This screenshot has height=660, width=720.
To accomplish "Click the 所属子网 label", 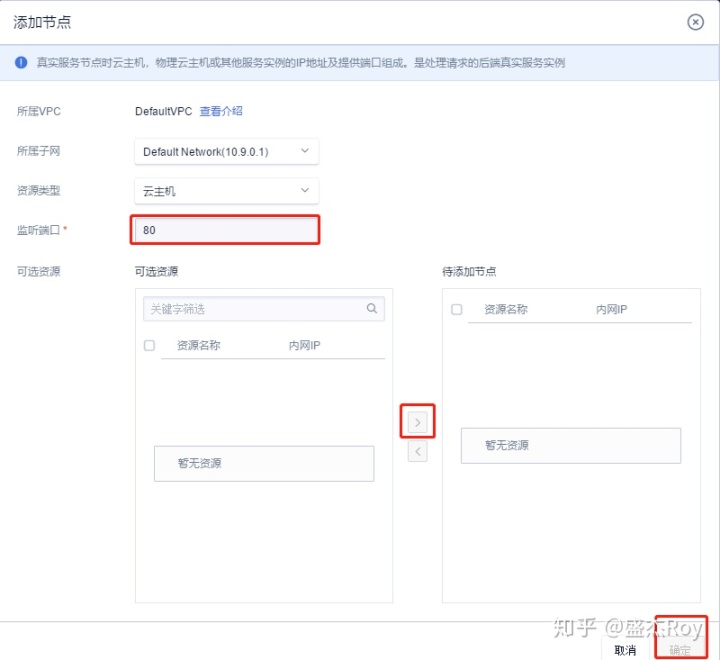I will pos(39,151).
